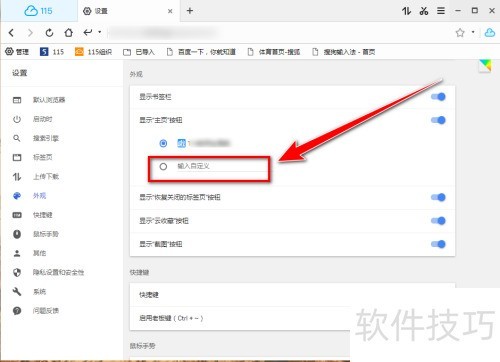This screenshot has height=362, width=500.
Task: Select 外观 in settings sidebar
Action: (x=39, y=196)
